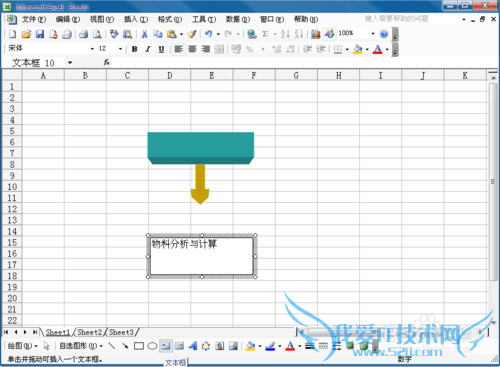The image size is (500, 367).
Task: Switch to the Sheet3 tab
Action: pyautogui.click(x=121, y=332)
